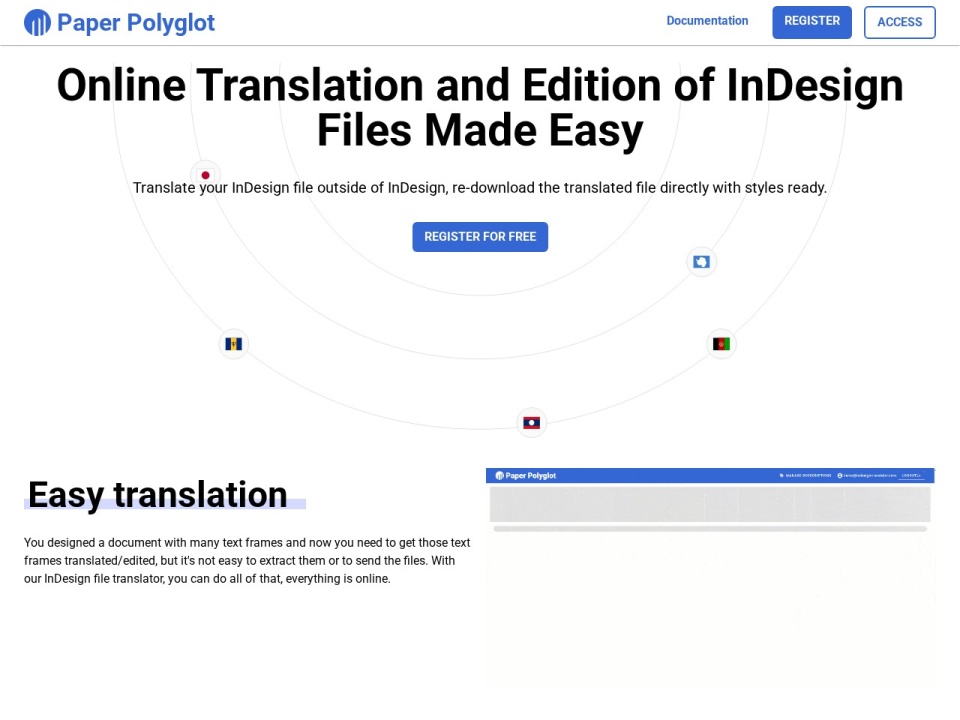Click the main headline about InDesign Files
This screenshot has width=960, height=720.
[480, 108]
